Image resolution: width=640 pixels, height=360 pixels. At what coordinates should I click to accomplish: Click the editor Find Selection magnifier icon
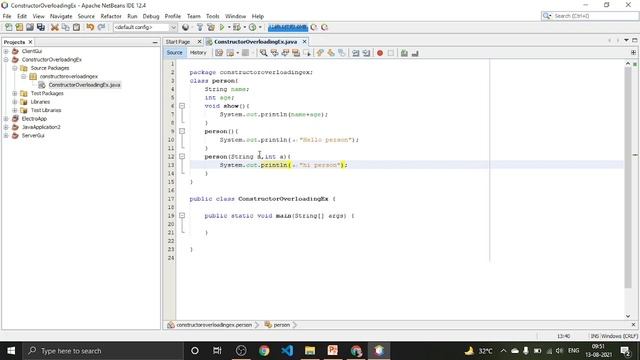point(264,53)
